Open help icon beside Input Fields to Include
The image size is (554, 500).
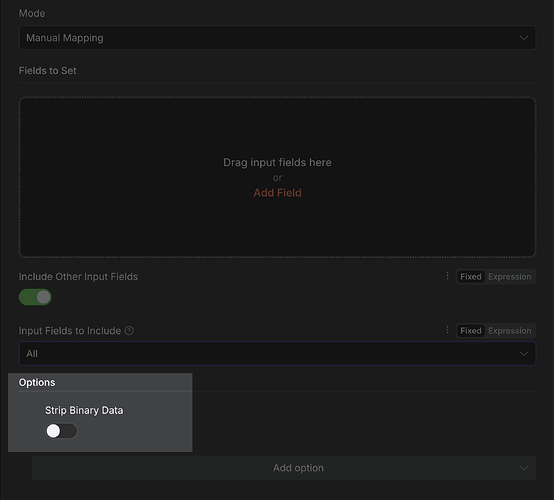129,331
